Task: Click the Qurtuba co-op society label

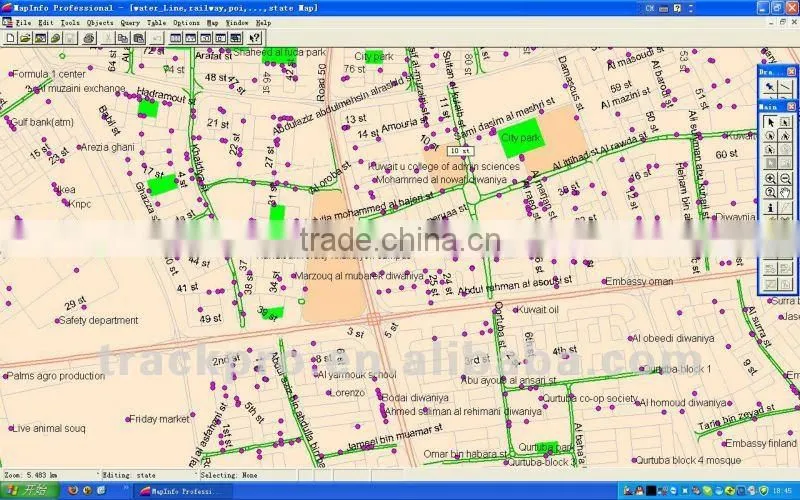Action: point(590,398)
